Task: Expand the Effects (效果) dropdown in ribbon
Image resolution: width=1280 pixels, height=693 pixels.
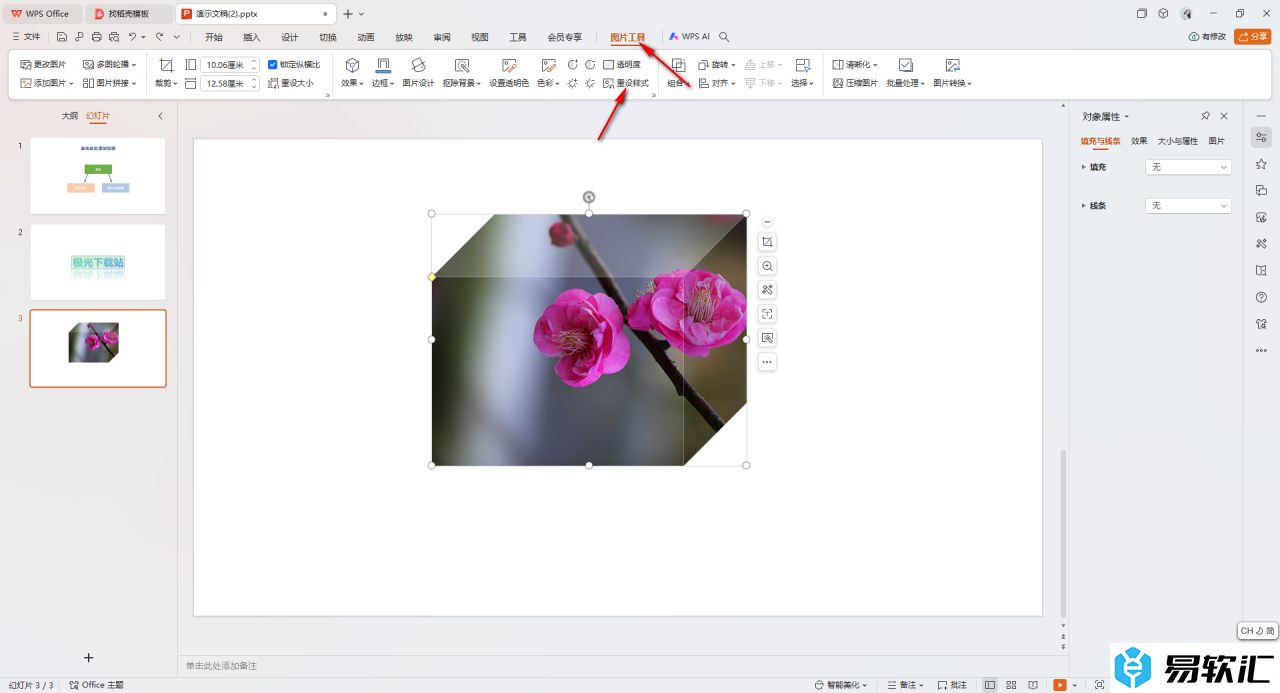Action: [353, 84]
